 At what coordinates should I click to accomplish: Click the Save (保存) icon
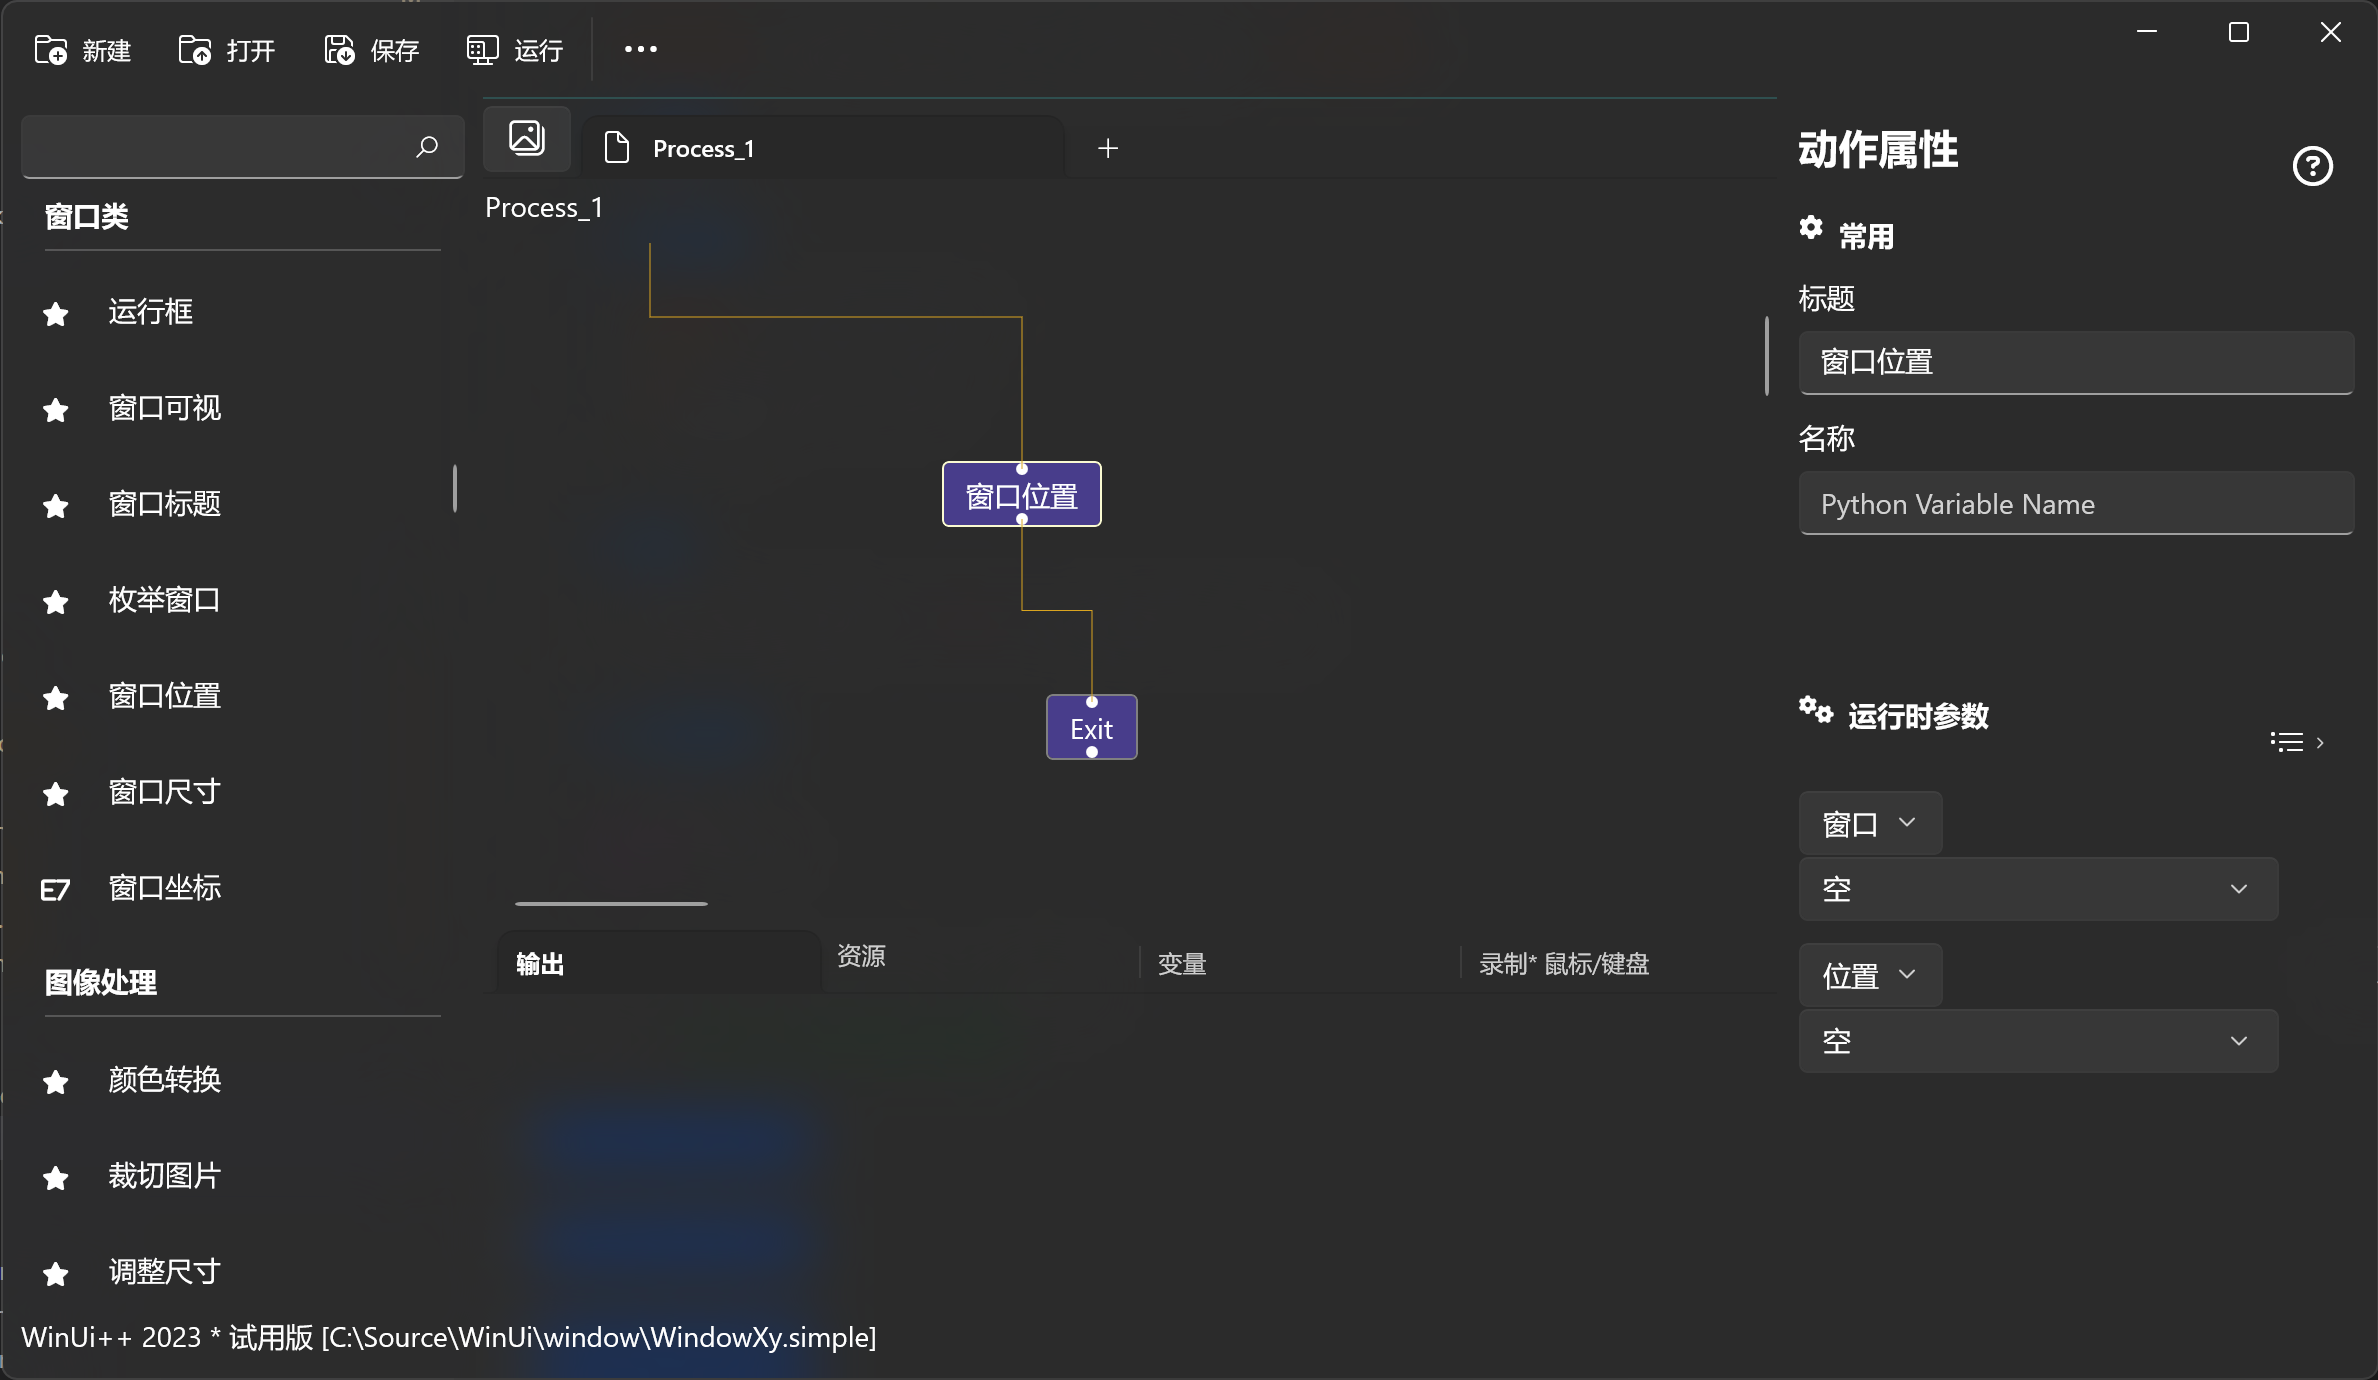339,50
